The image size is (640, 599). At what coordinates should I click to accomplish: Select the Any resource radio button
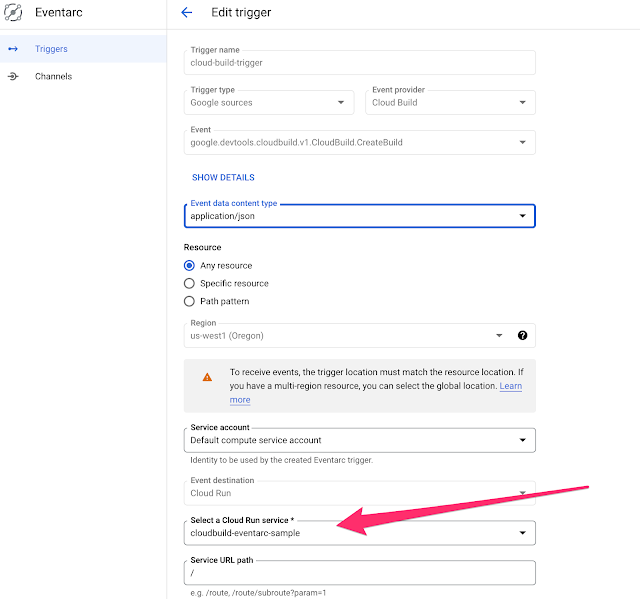click(x=189, y=265)
